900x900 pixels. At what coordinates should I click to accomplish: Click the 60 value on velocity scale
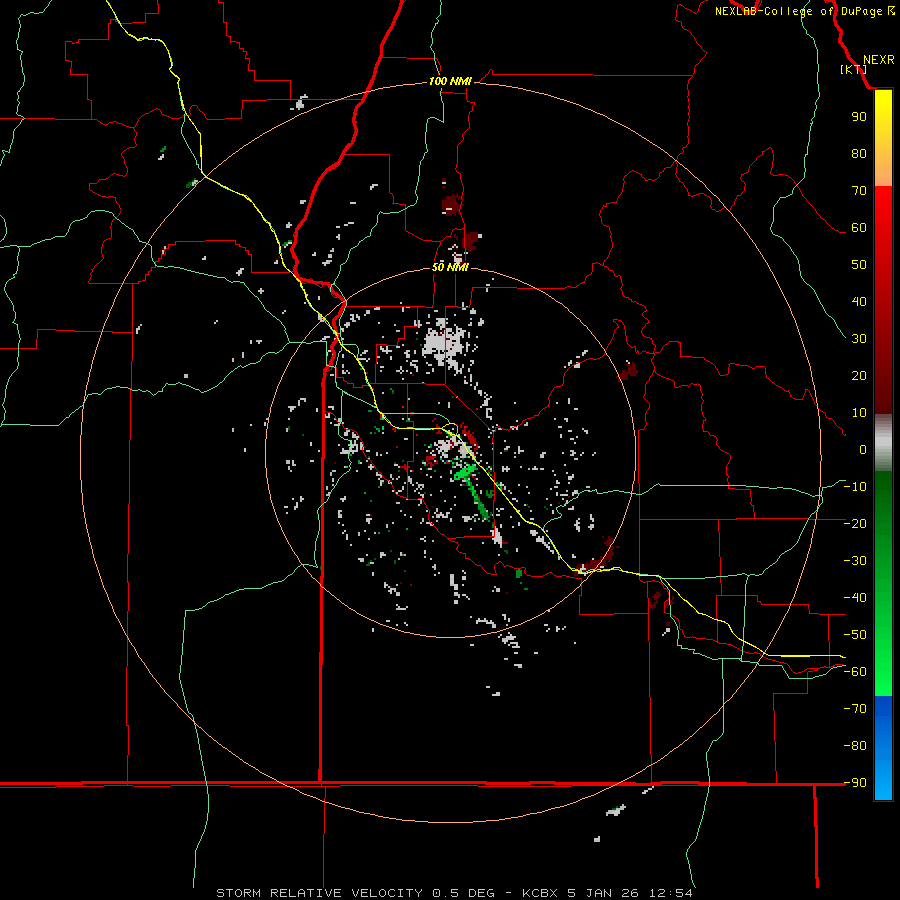(859, 227)
